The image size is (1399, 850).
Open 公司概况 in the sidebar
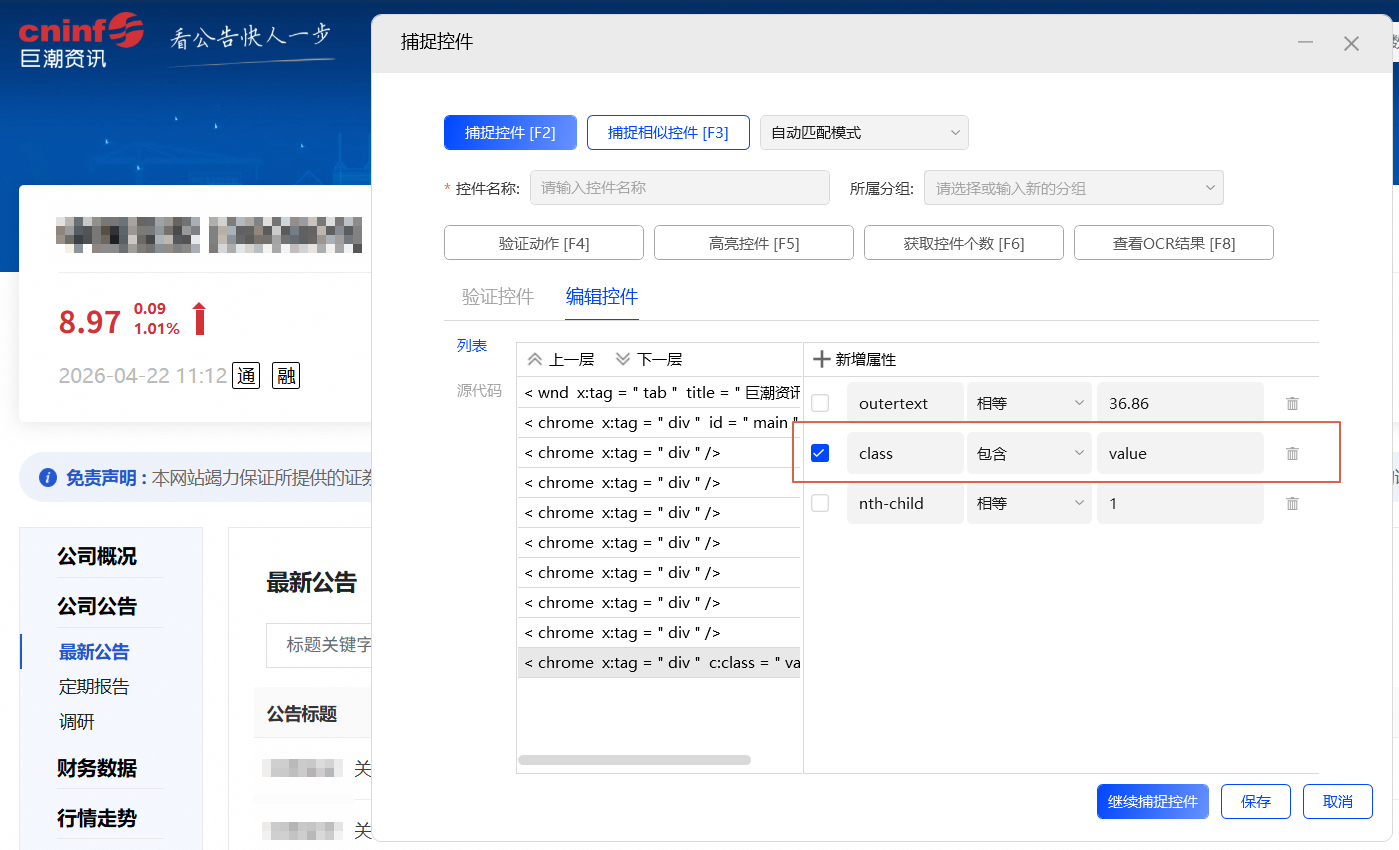coord(97,557)
